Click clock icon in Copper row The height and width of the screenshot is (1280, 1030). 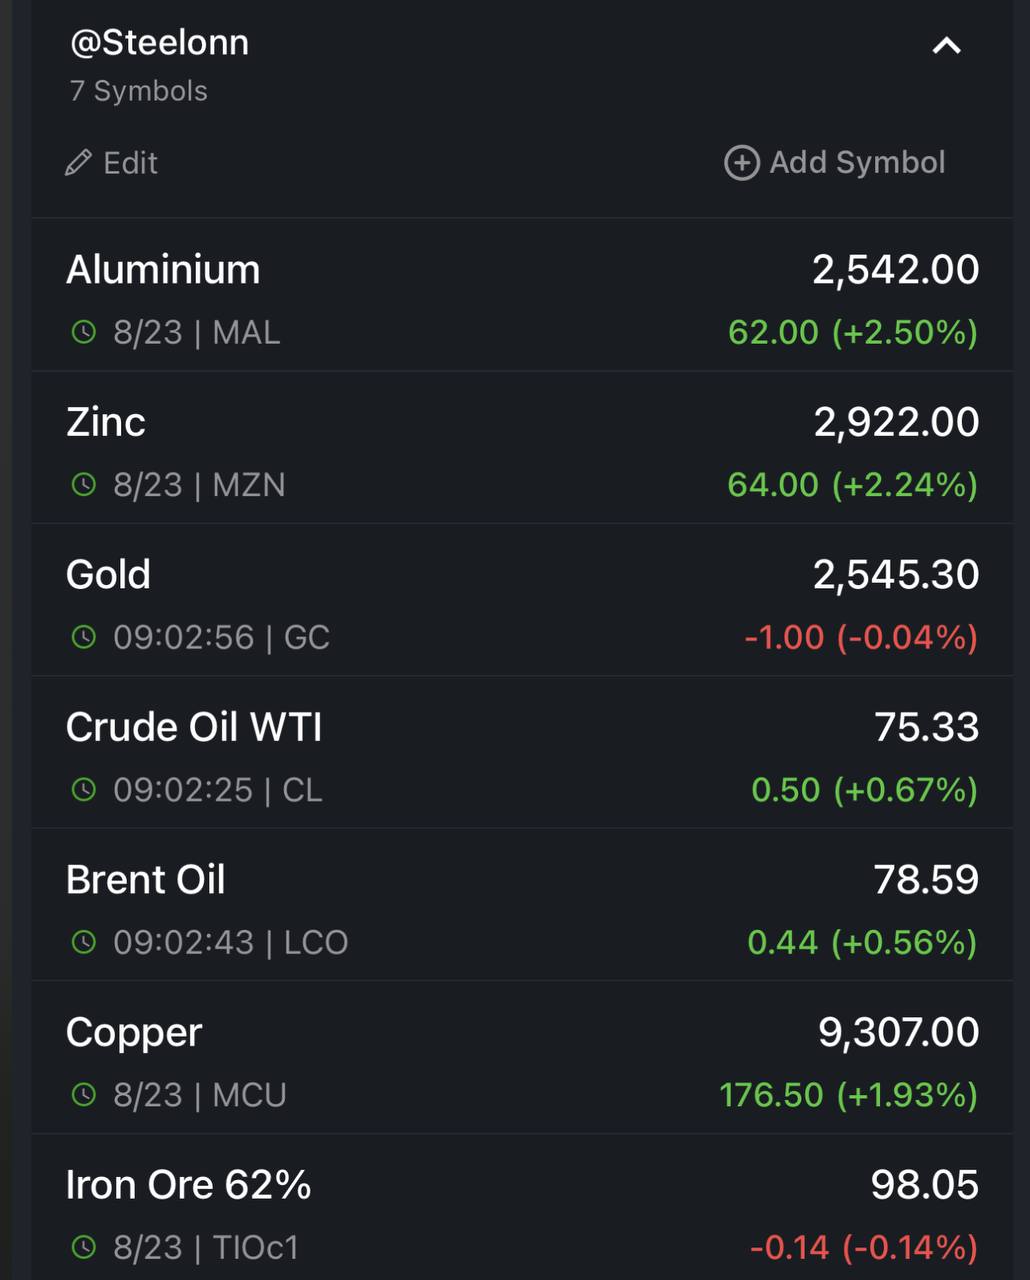click(x=84, y=1095)
